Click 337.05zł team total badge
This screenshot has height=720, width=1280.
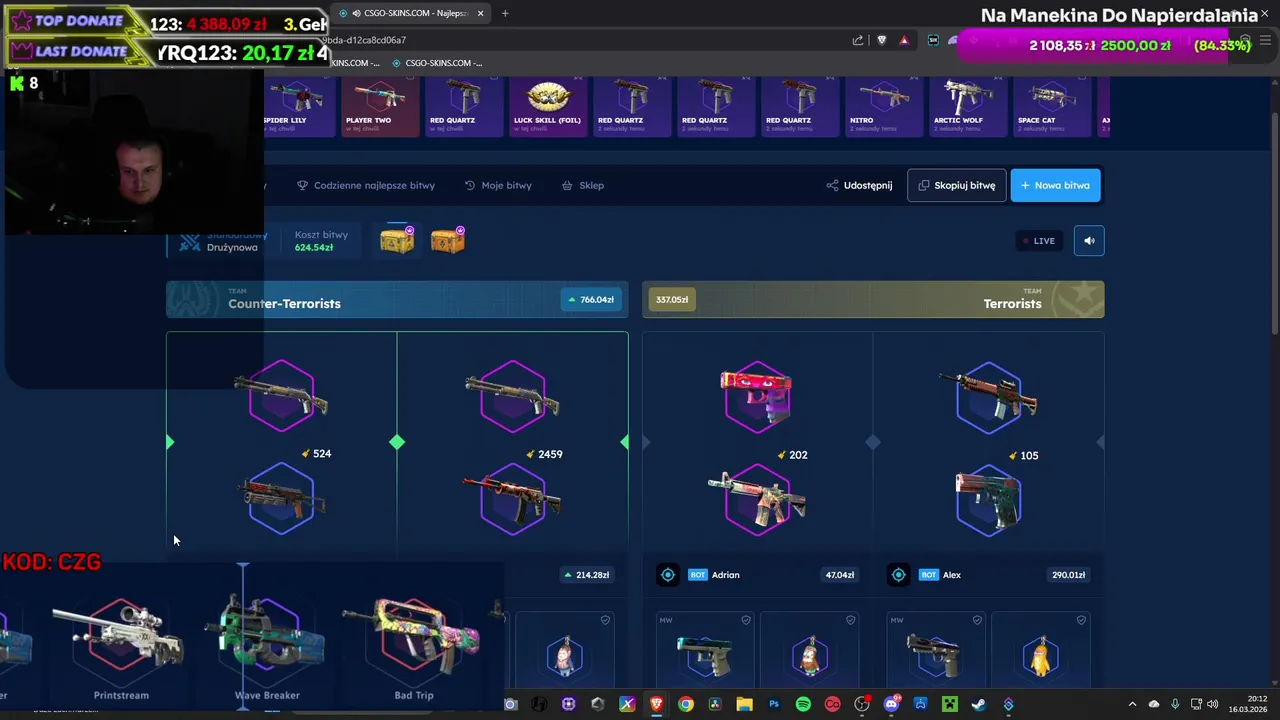[x=672, y=299]
